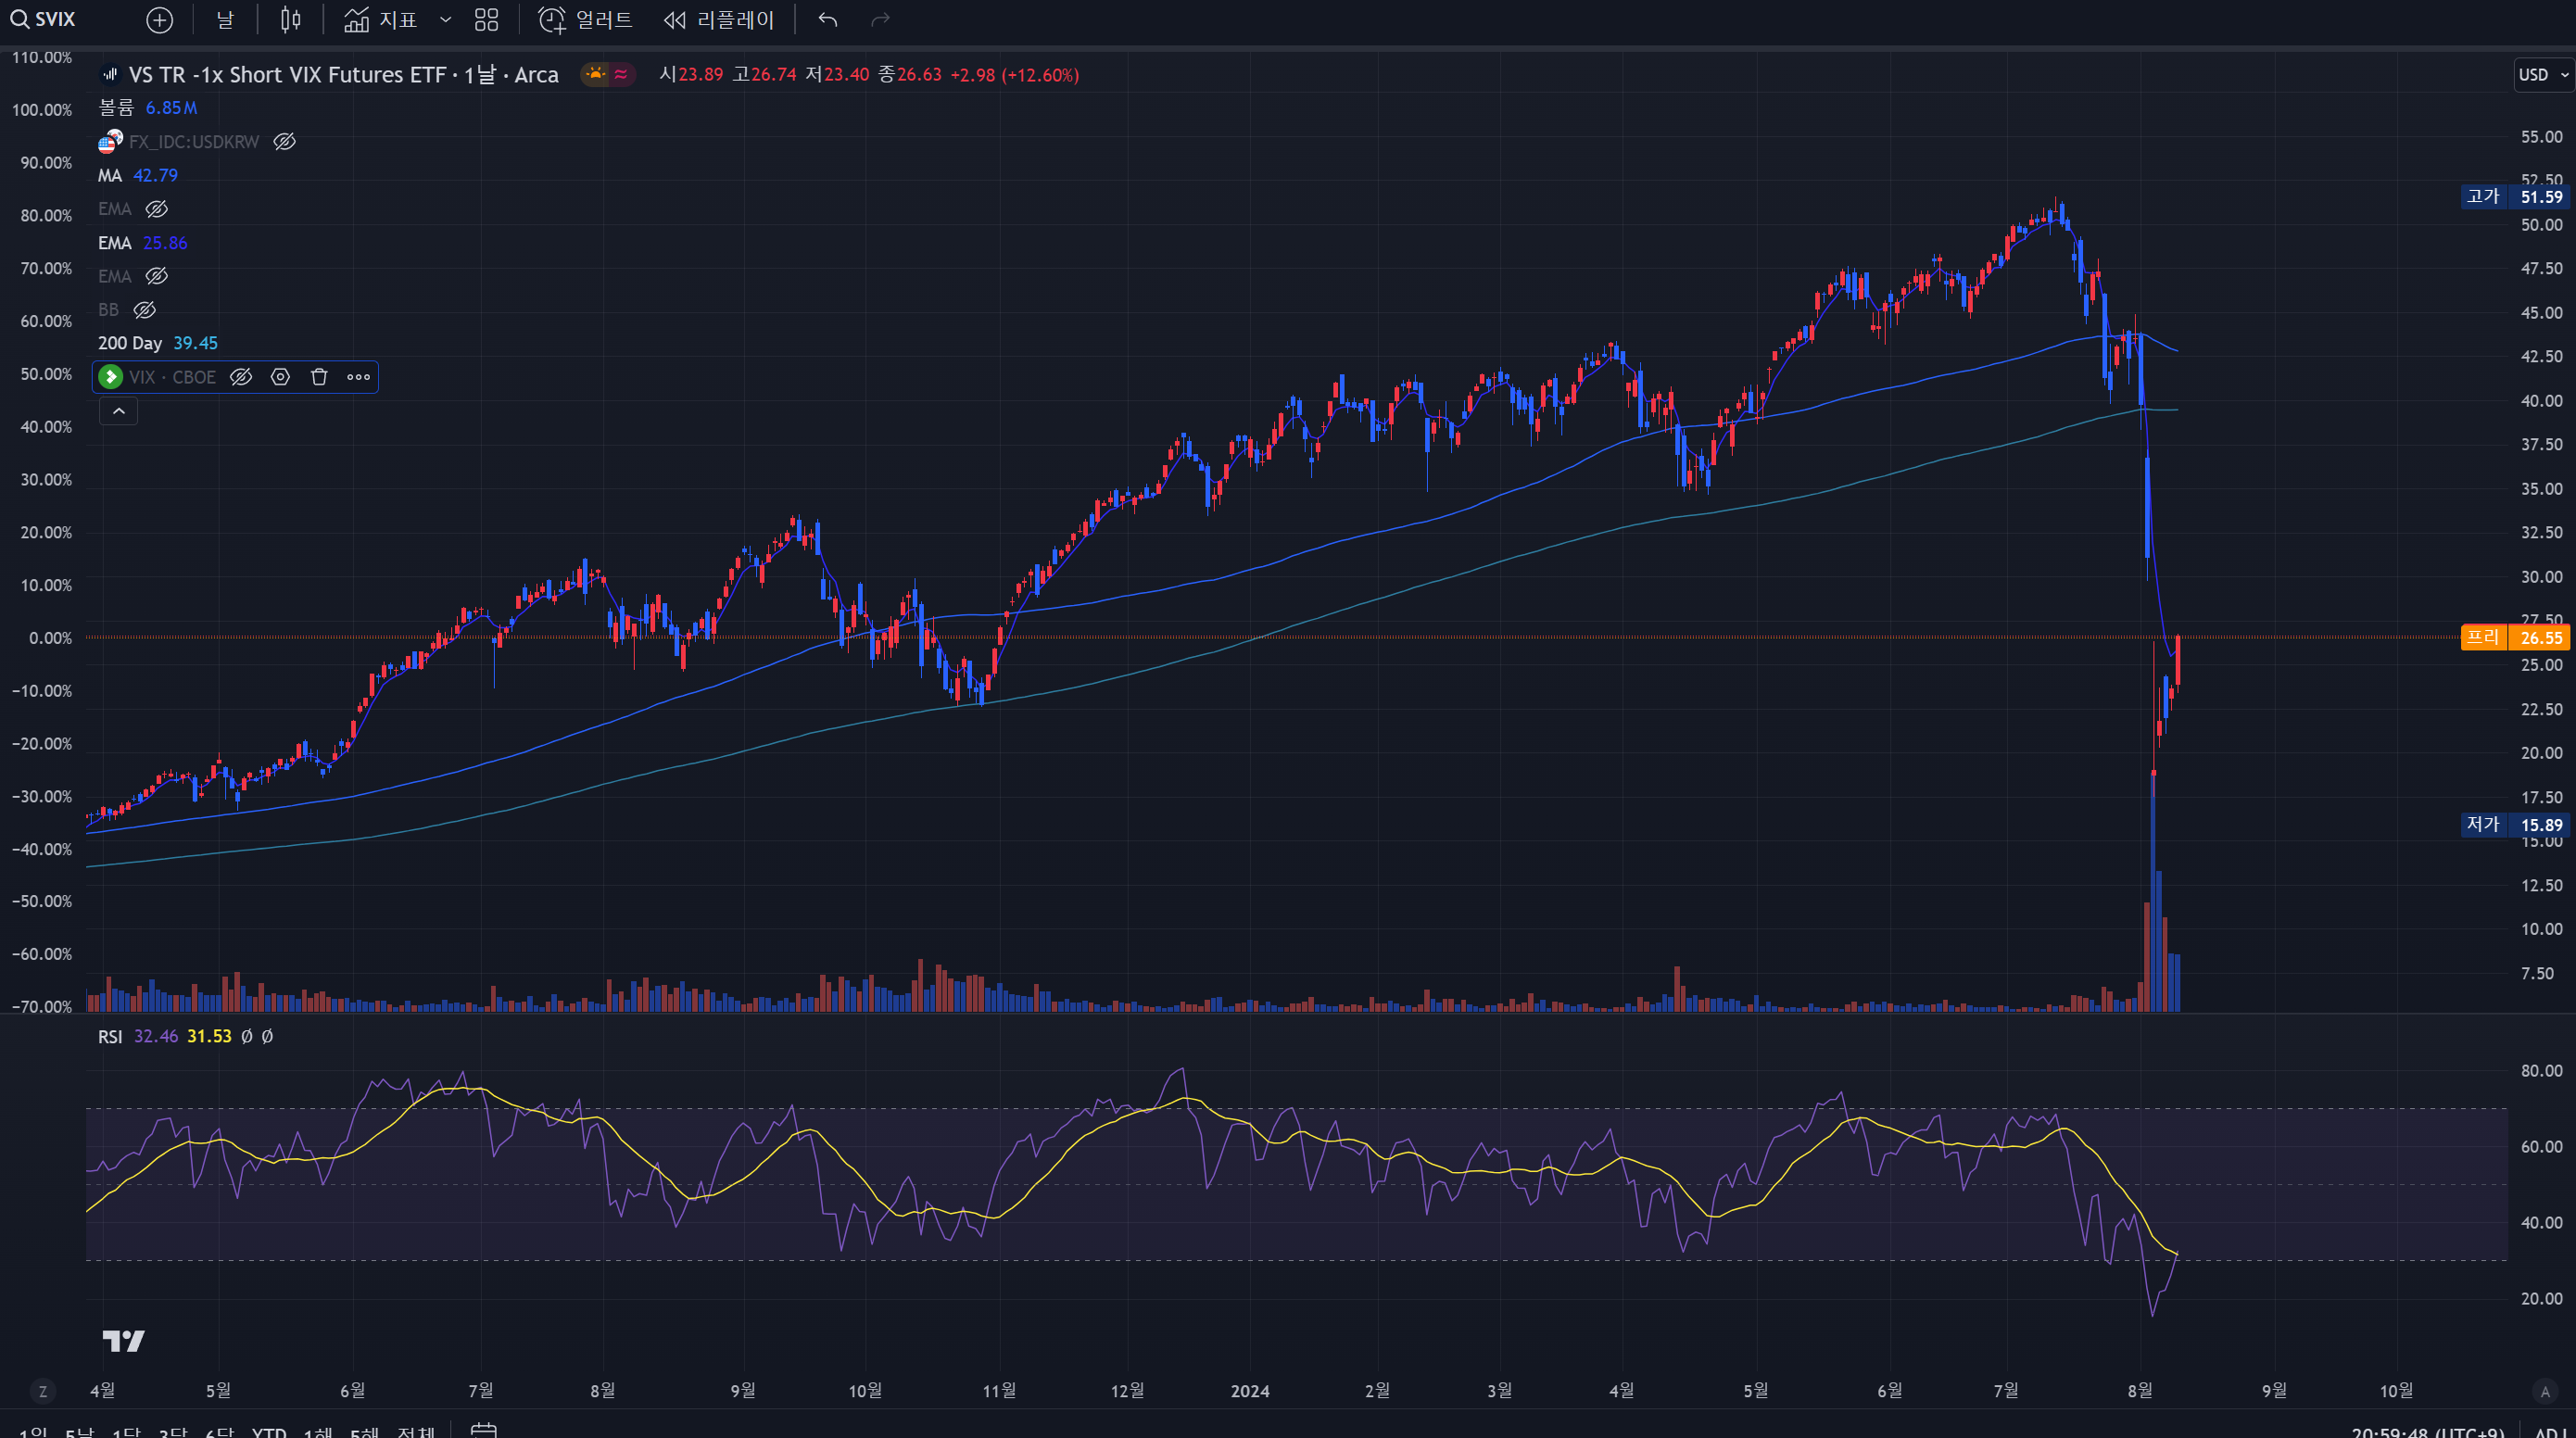
Task: Click 50.00 on the price scale
Action: pos(2541,225)
